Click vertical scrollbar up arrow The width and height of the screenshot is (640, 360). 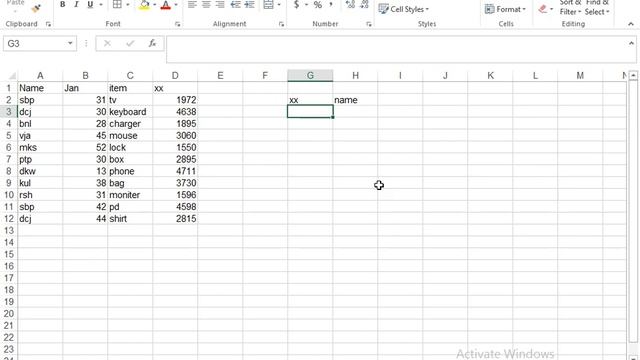tap(633, 76)
